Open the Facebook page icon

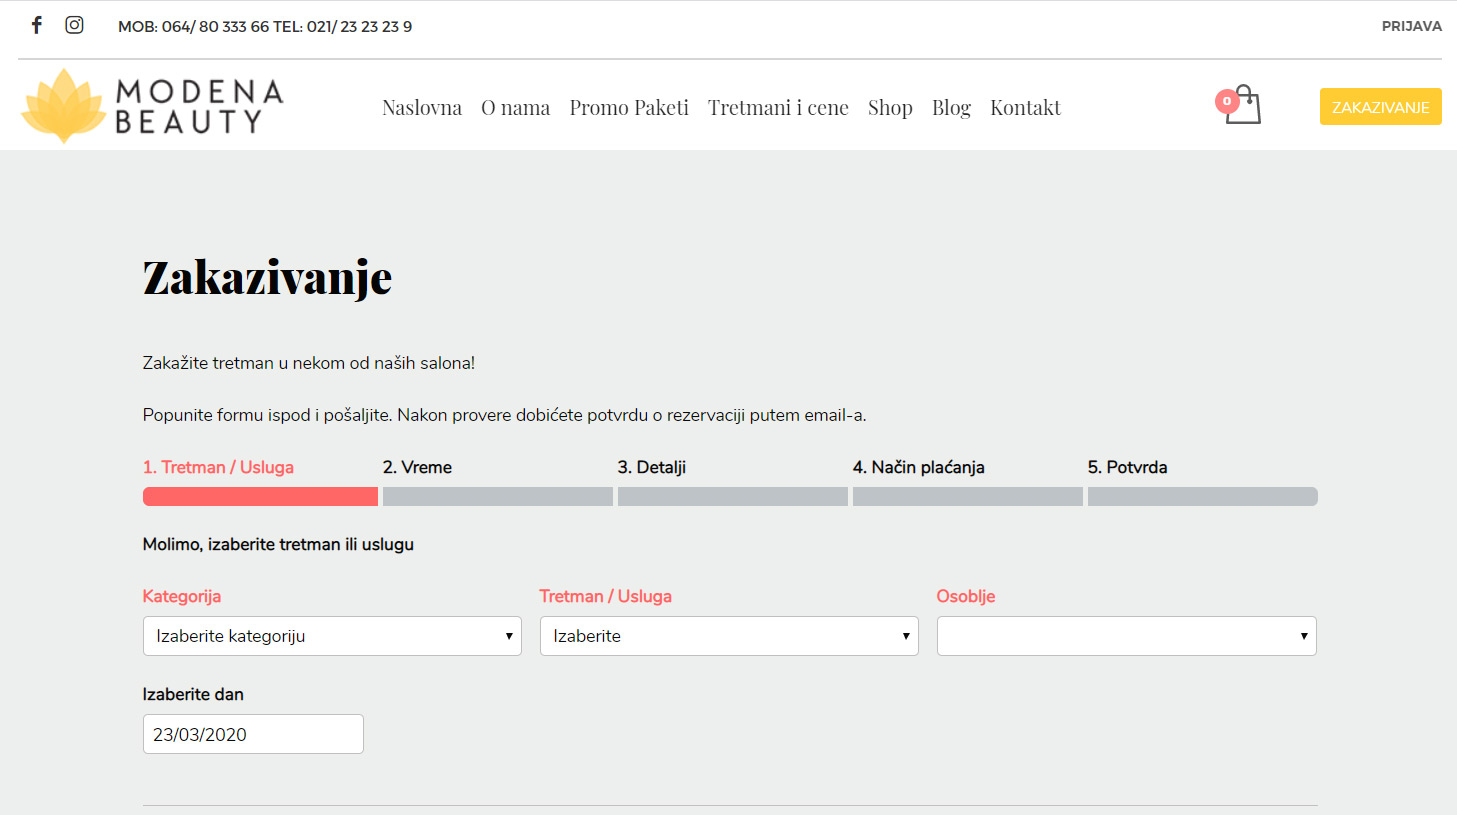37,25
